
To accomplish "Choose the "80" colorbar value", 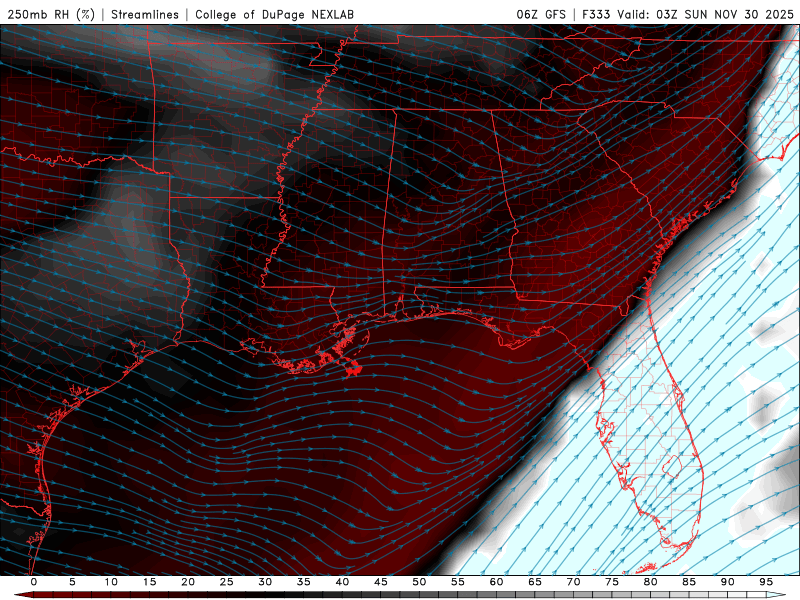I will (651, 582).
